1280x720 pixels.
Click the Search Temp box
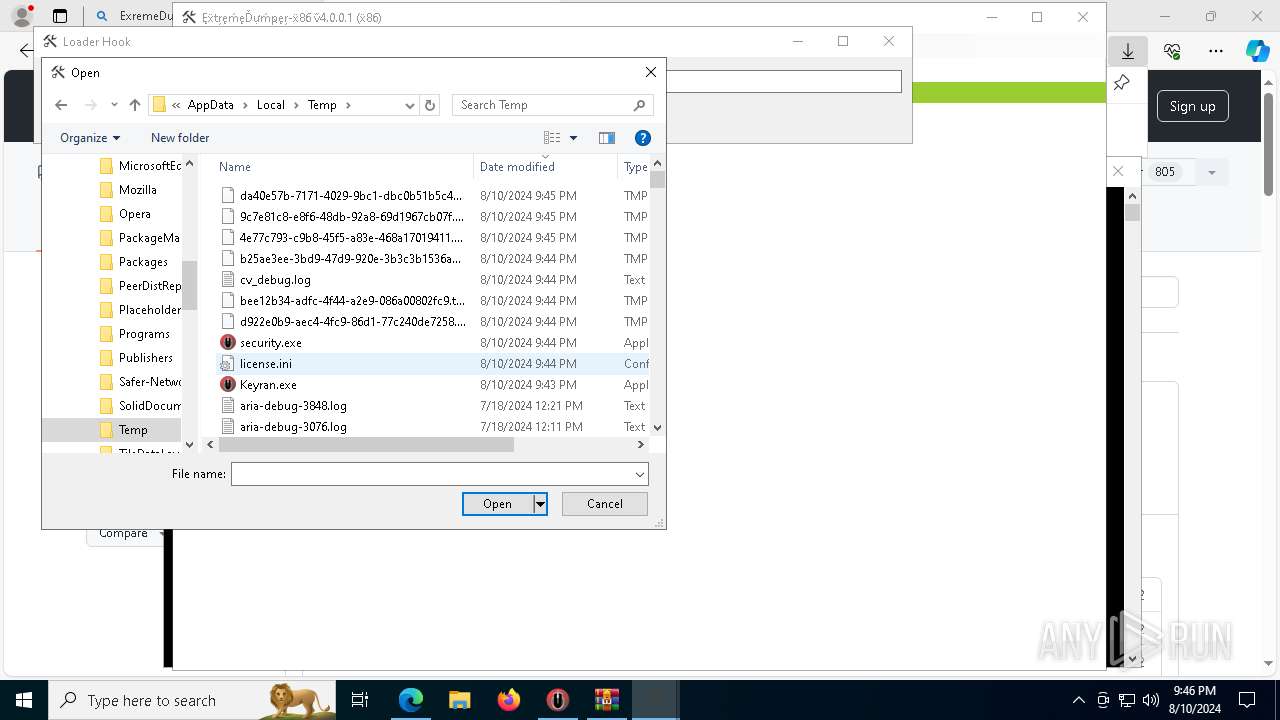click(552, 105)
